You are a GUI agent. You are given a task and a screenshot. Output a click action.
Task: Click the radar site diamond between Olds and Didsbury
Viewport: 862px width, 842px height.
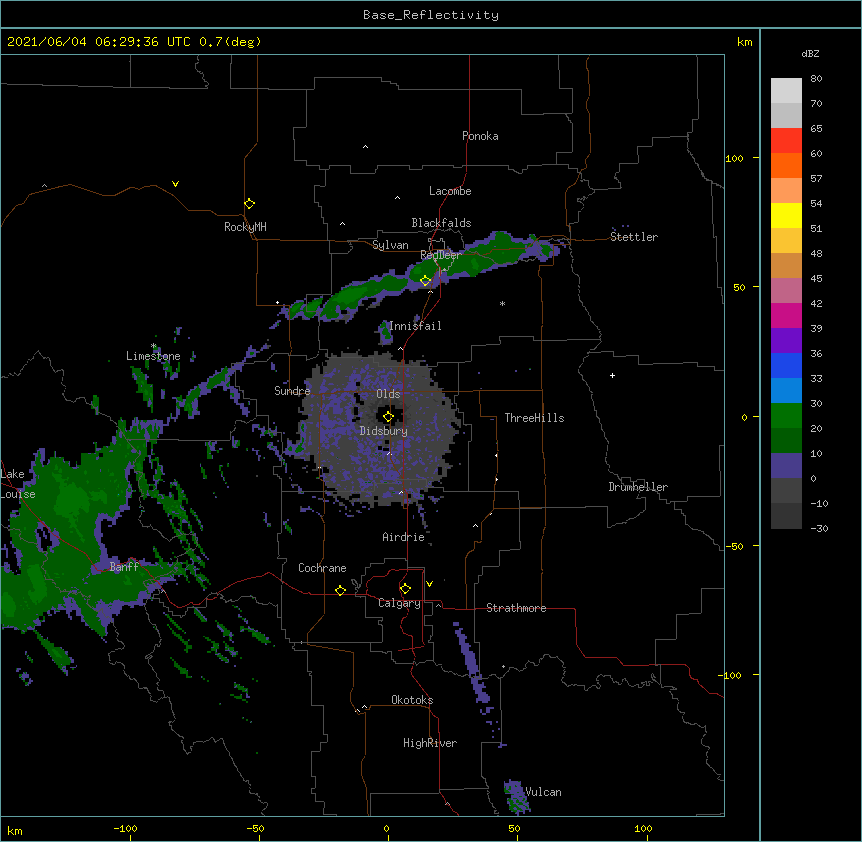pyautogui.click(x=388, y=417)
